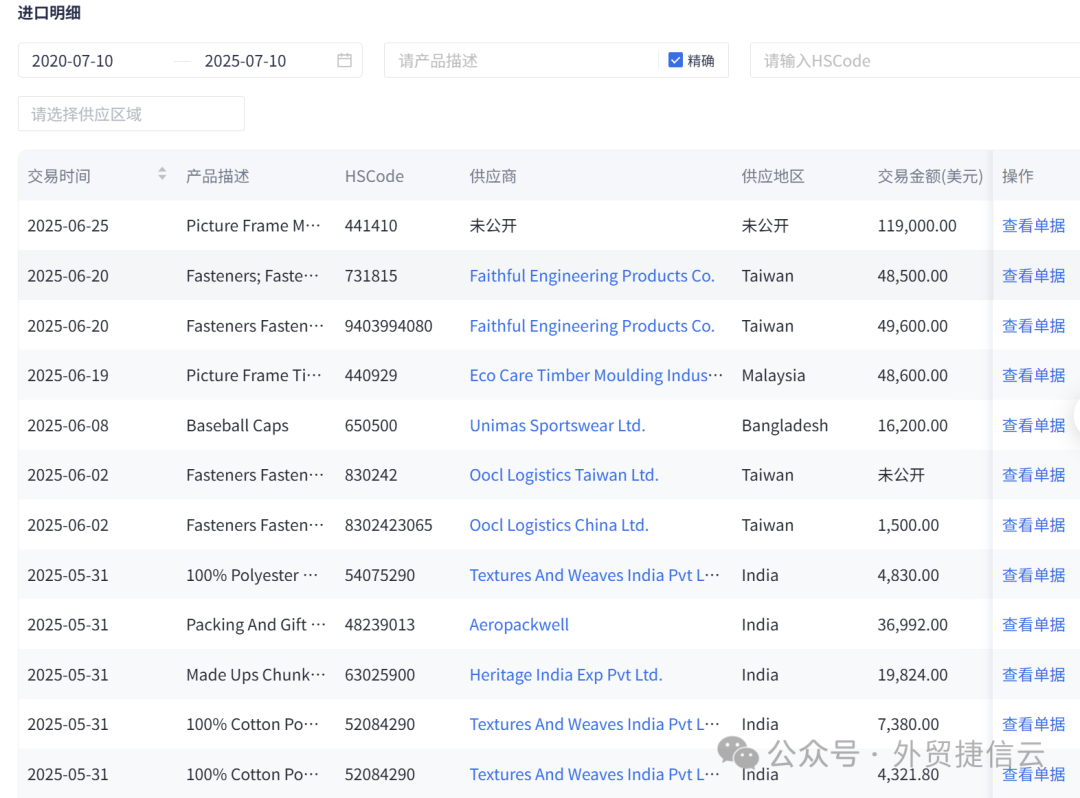The width and height of the screenshot is (1080, 798).
Task: Click the 操作 column header
Action: point(1017,176)
